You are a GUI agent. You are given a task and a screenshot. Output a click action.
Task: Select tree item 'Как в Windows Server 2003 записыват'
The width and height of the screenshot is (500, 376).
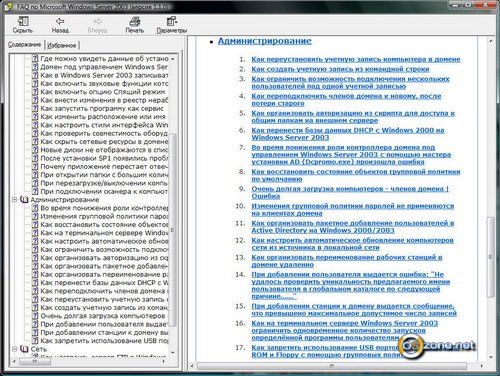point(104,75)
